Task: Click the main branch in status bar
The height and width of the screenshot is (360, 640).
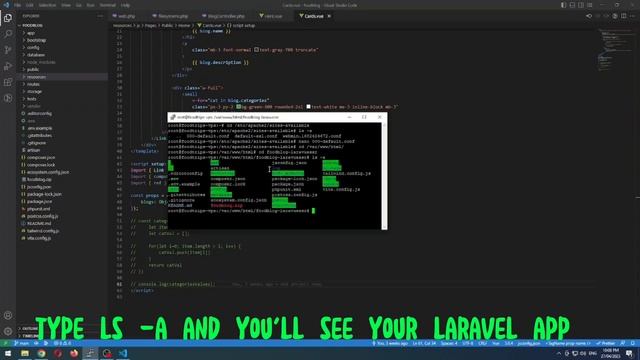Action: click(x=22, y=343)
